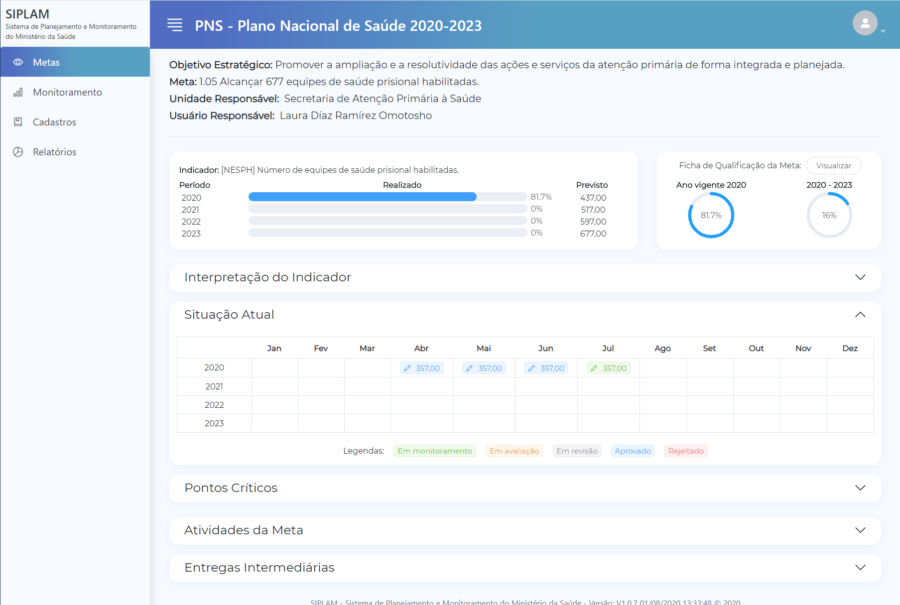Viewport: 900px width, 605px height.
Task: Click the Relatórios pie chart icon
Action: [18, 152]
